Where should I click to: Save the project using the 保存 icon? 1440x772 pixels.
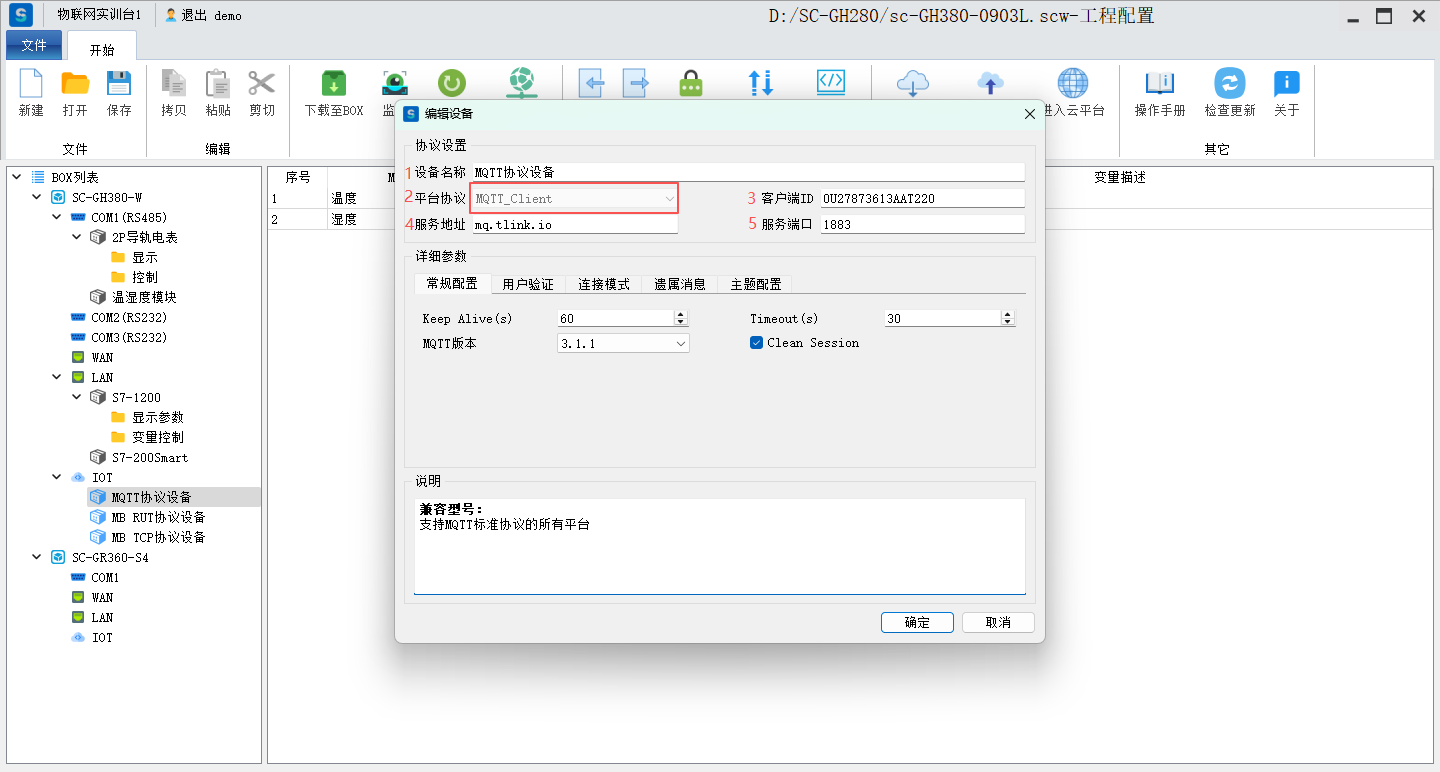[x=119, y=84]
